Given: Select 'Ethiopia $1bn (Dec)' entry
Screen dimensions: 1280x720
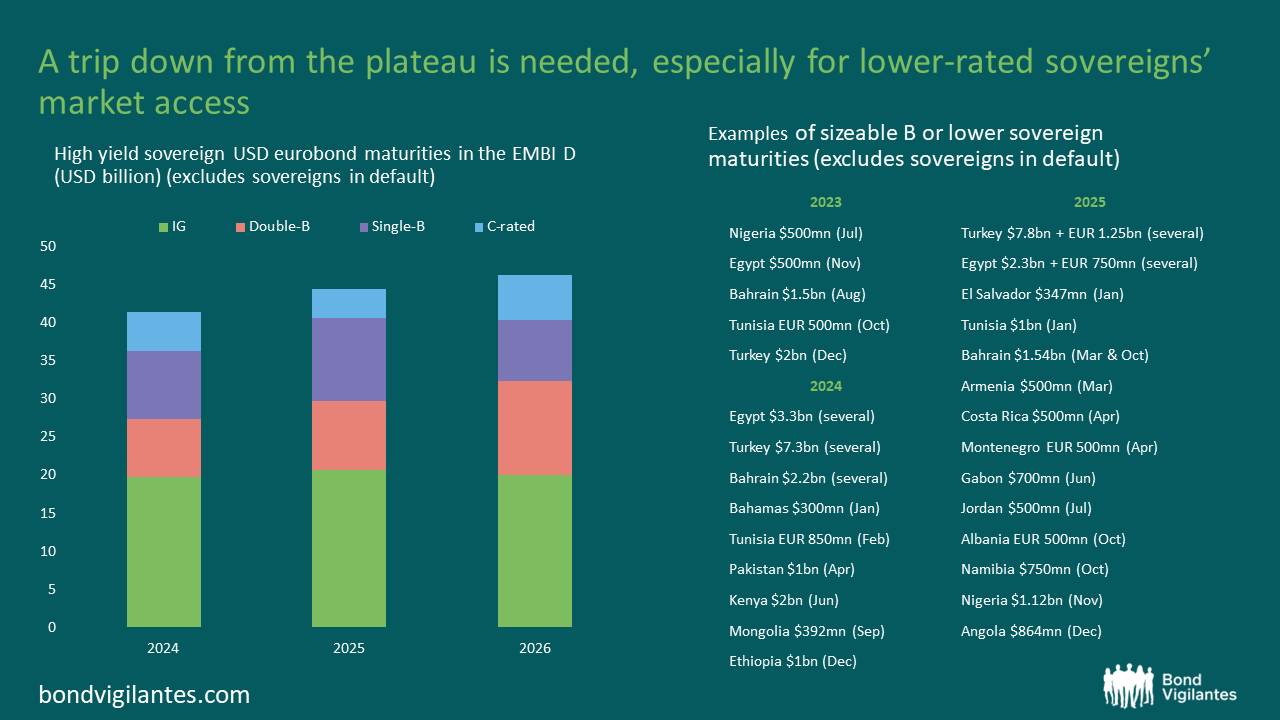Looking at the screenshot, I should coord(793,661).
